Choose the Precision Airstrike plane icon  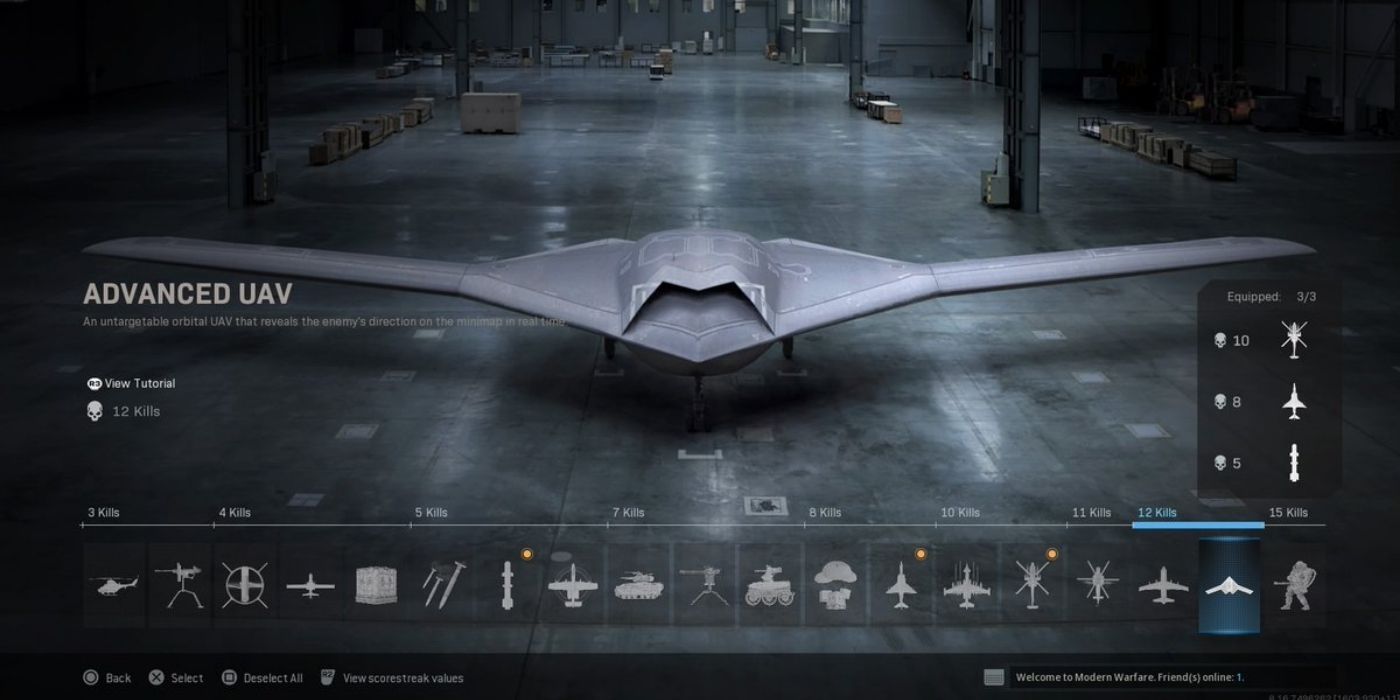click(572, 586)
